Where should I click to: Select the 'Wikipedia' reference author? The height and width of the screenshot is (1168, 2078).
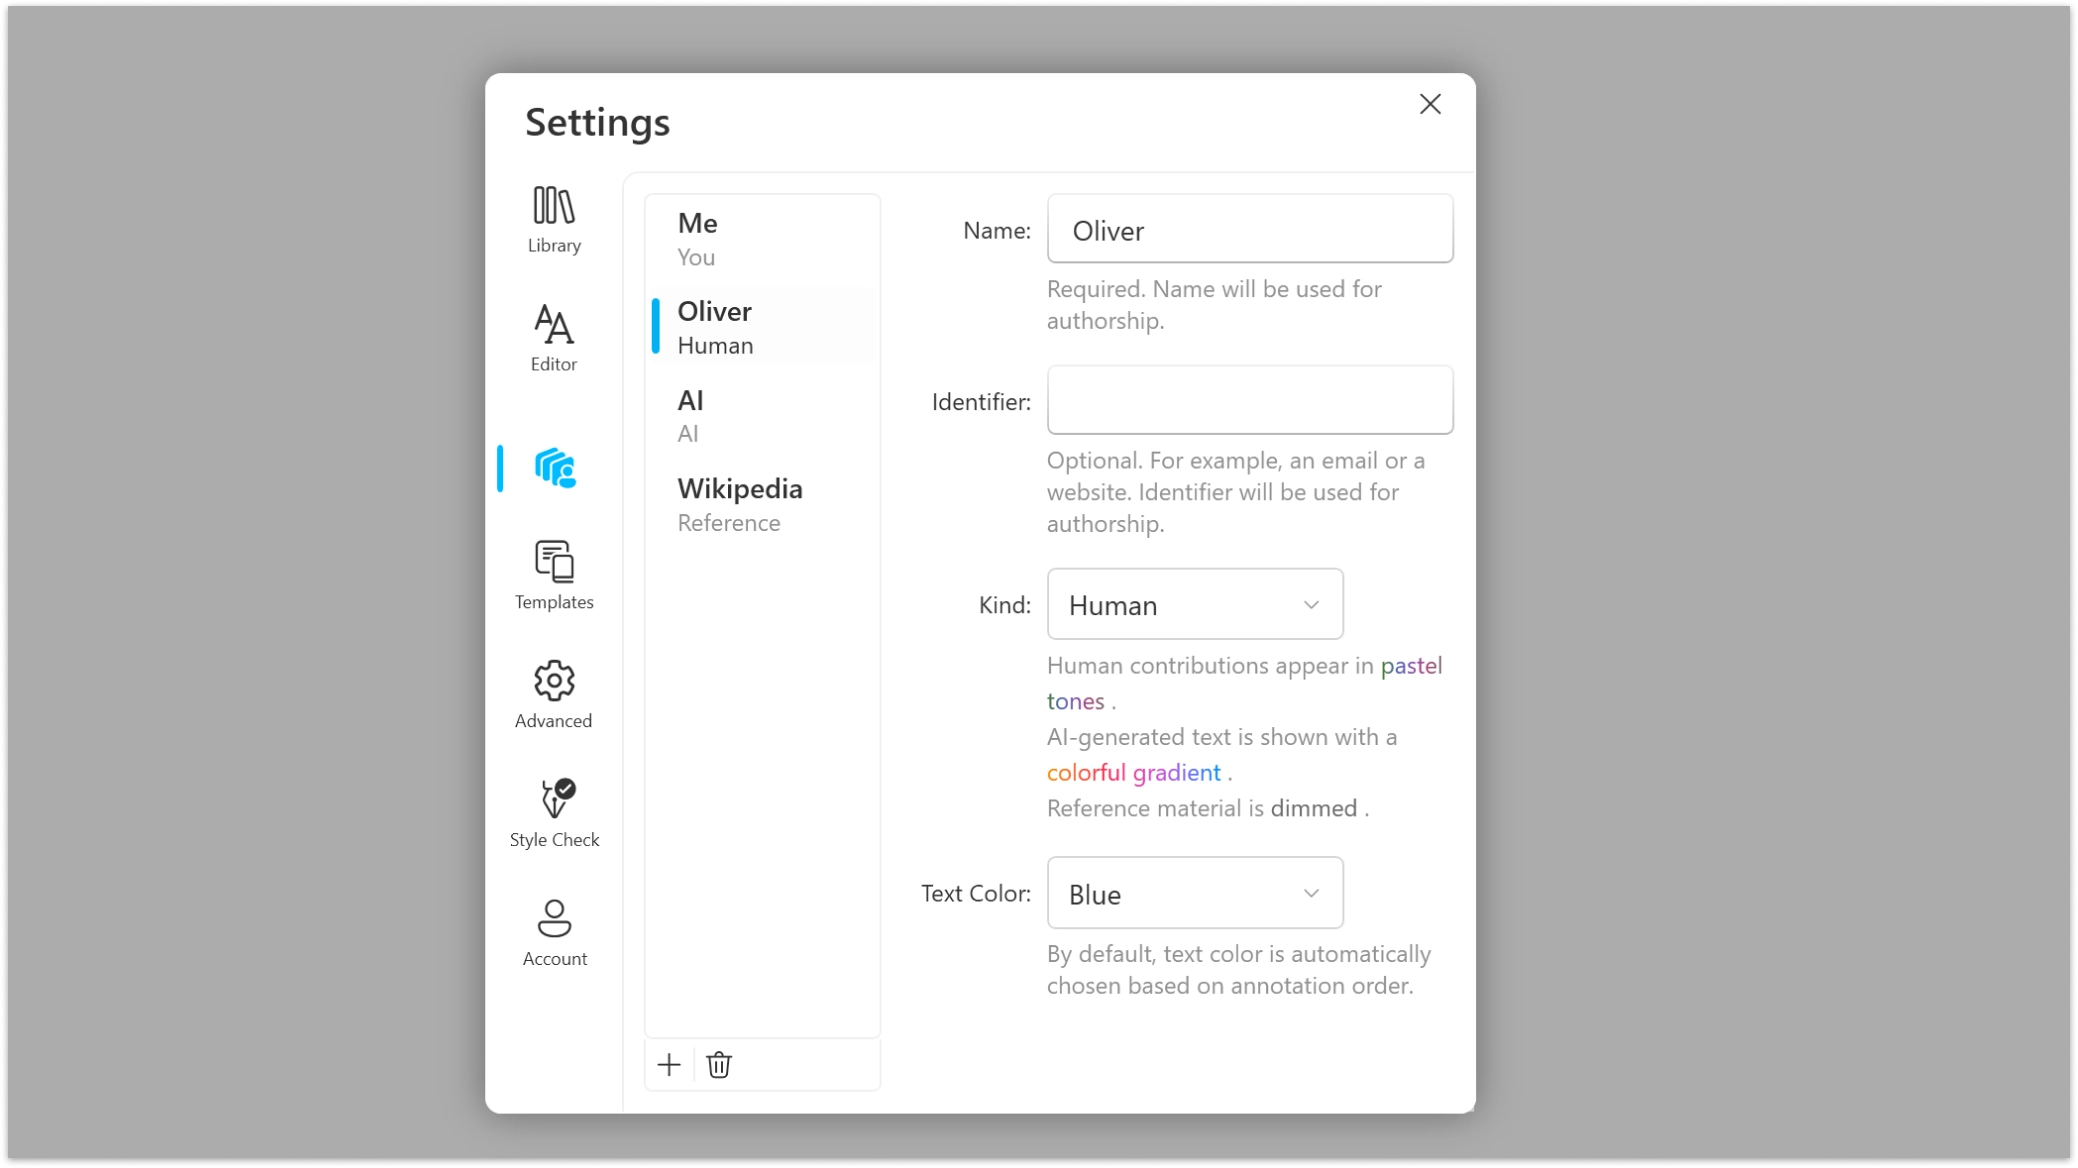tap(762, 503)
